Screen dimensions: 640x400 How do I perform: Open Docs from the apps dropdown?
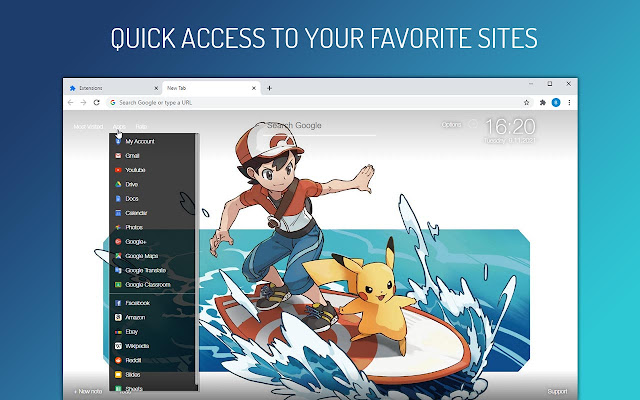coord(127,199)
